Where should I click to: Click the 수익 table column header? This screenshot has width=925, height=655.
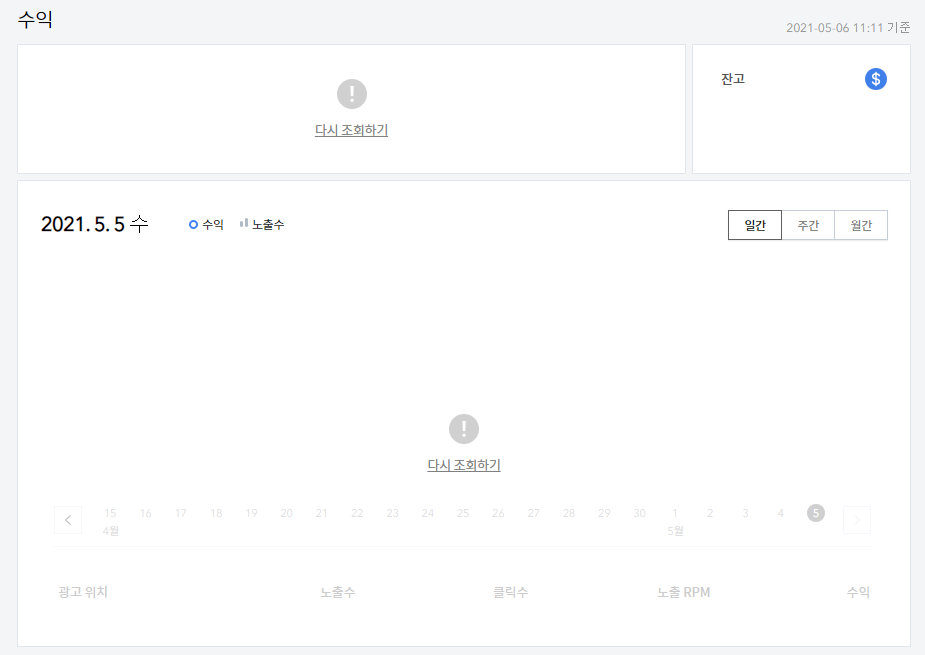858,592
